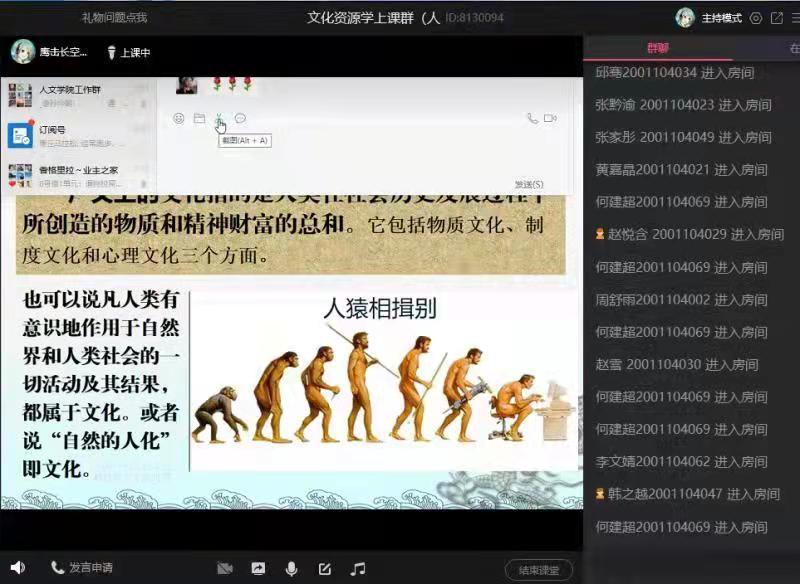800x584 pixels.
Task: Click the scissors screenshot icon
Action: [x=220, y=118]
